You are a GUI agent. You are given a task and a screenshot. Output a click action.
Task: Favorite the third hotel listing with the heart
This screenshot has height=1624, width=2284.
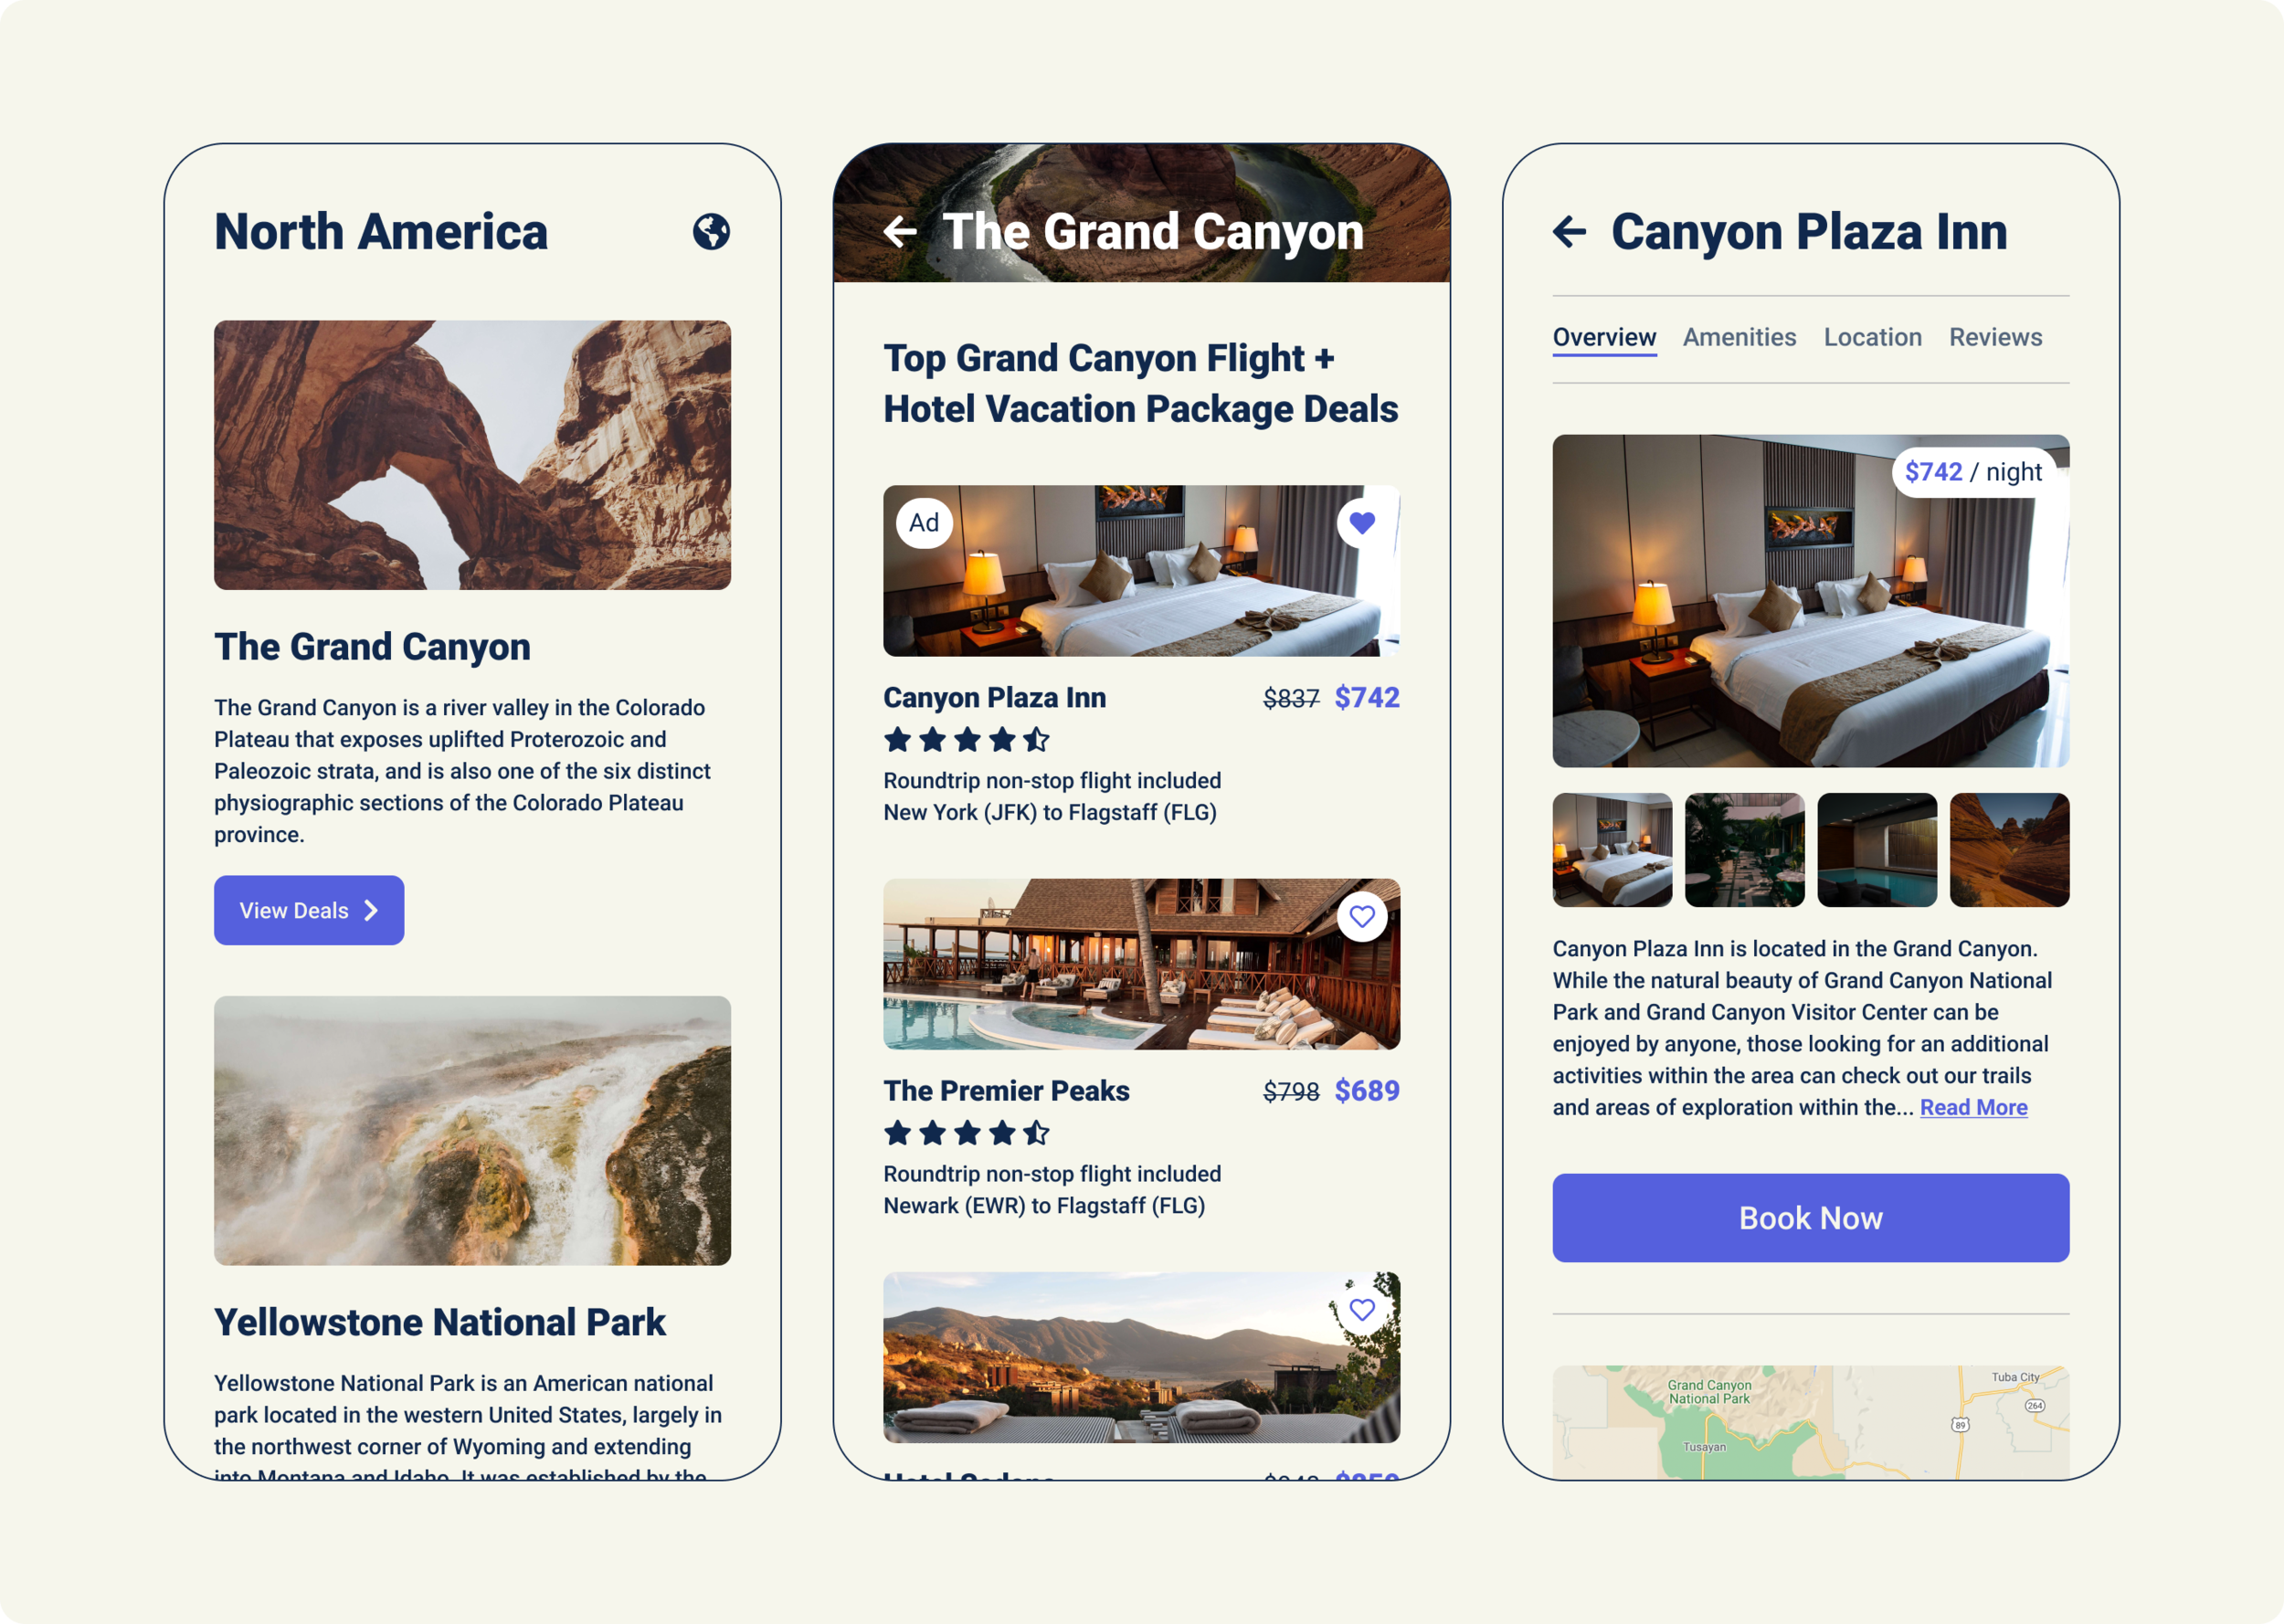1362,1309
